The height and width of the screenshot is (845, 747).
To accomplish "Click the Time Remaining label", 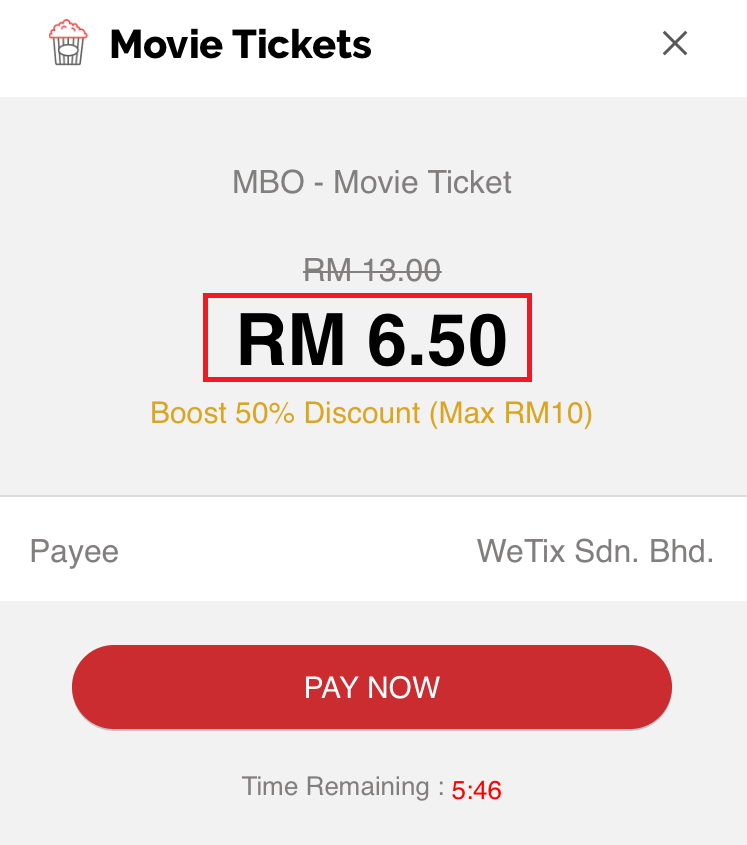I will coord(342,787).
